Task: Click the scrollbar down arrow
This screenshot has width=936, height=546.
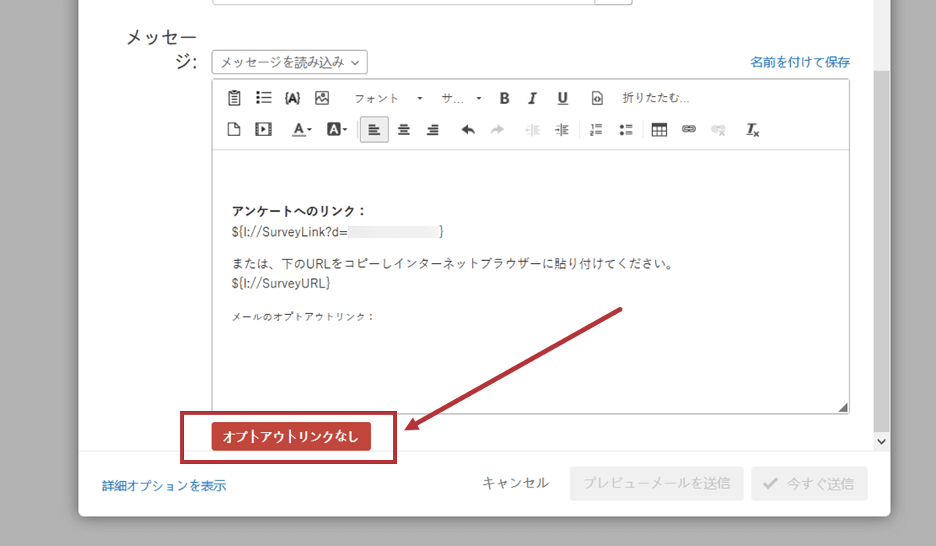Action: tap(882, 442)
